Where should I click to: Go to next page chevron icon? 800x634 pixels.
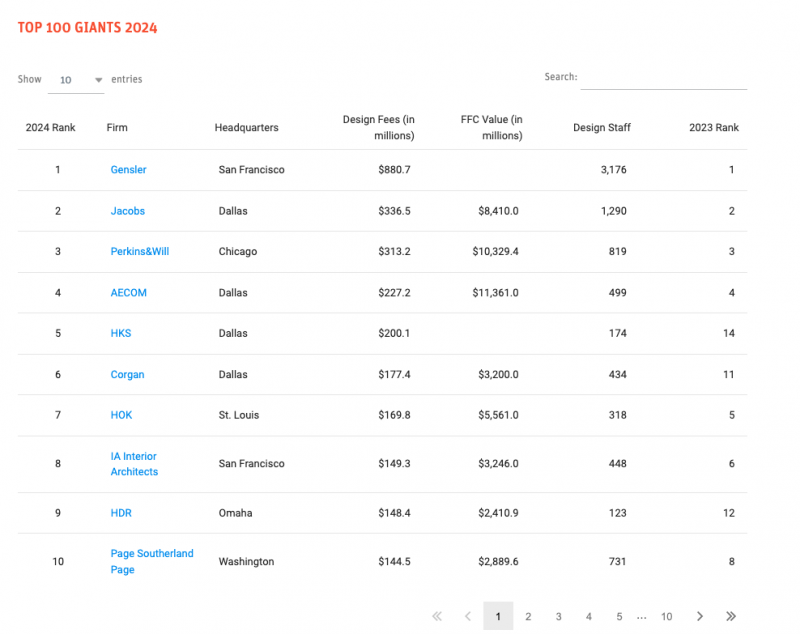(699, 616)
